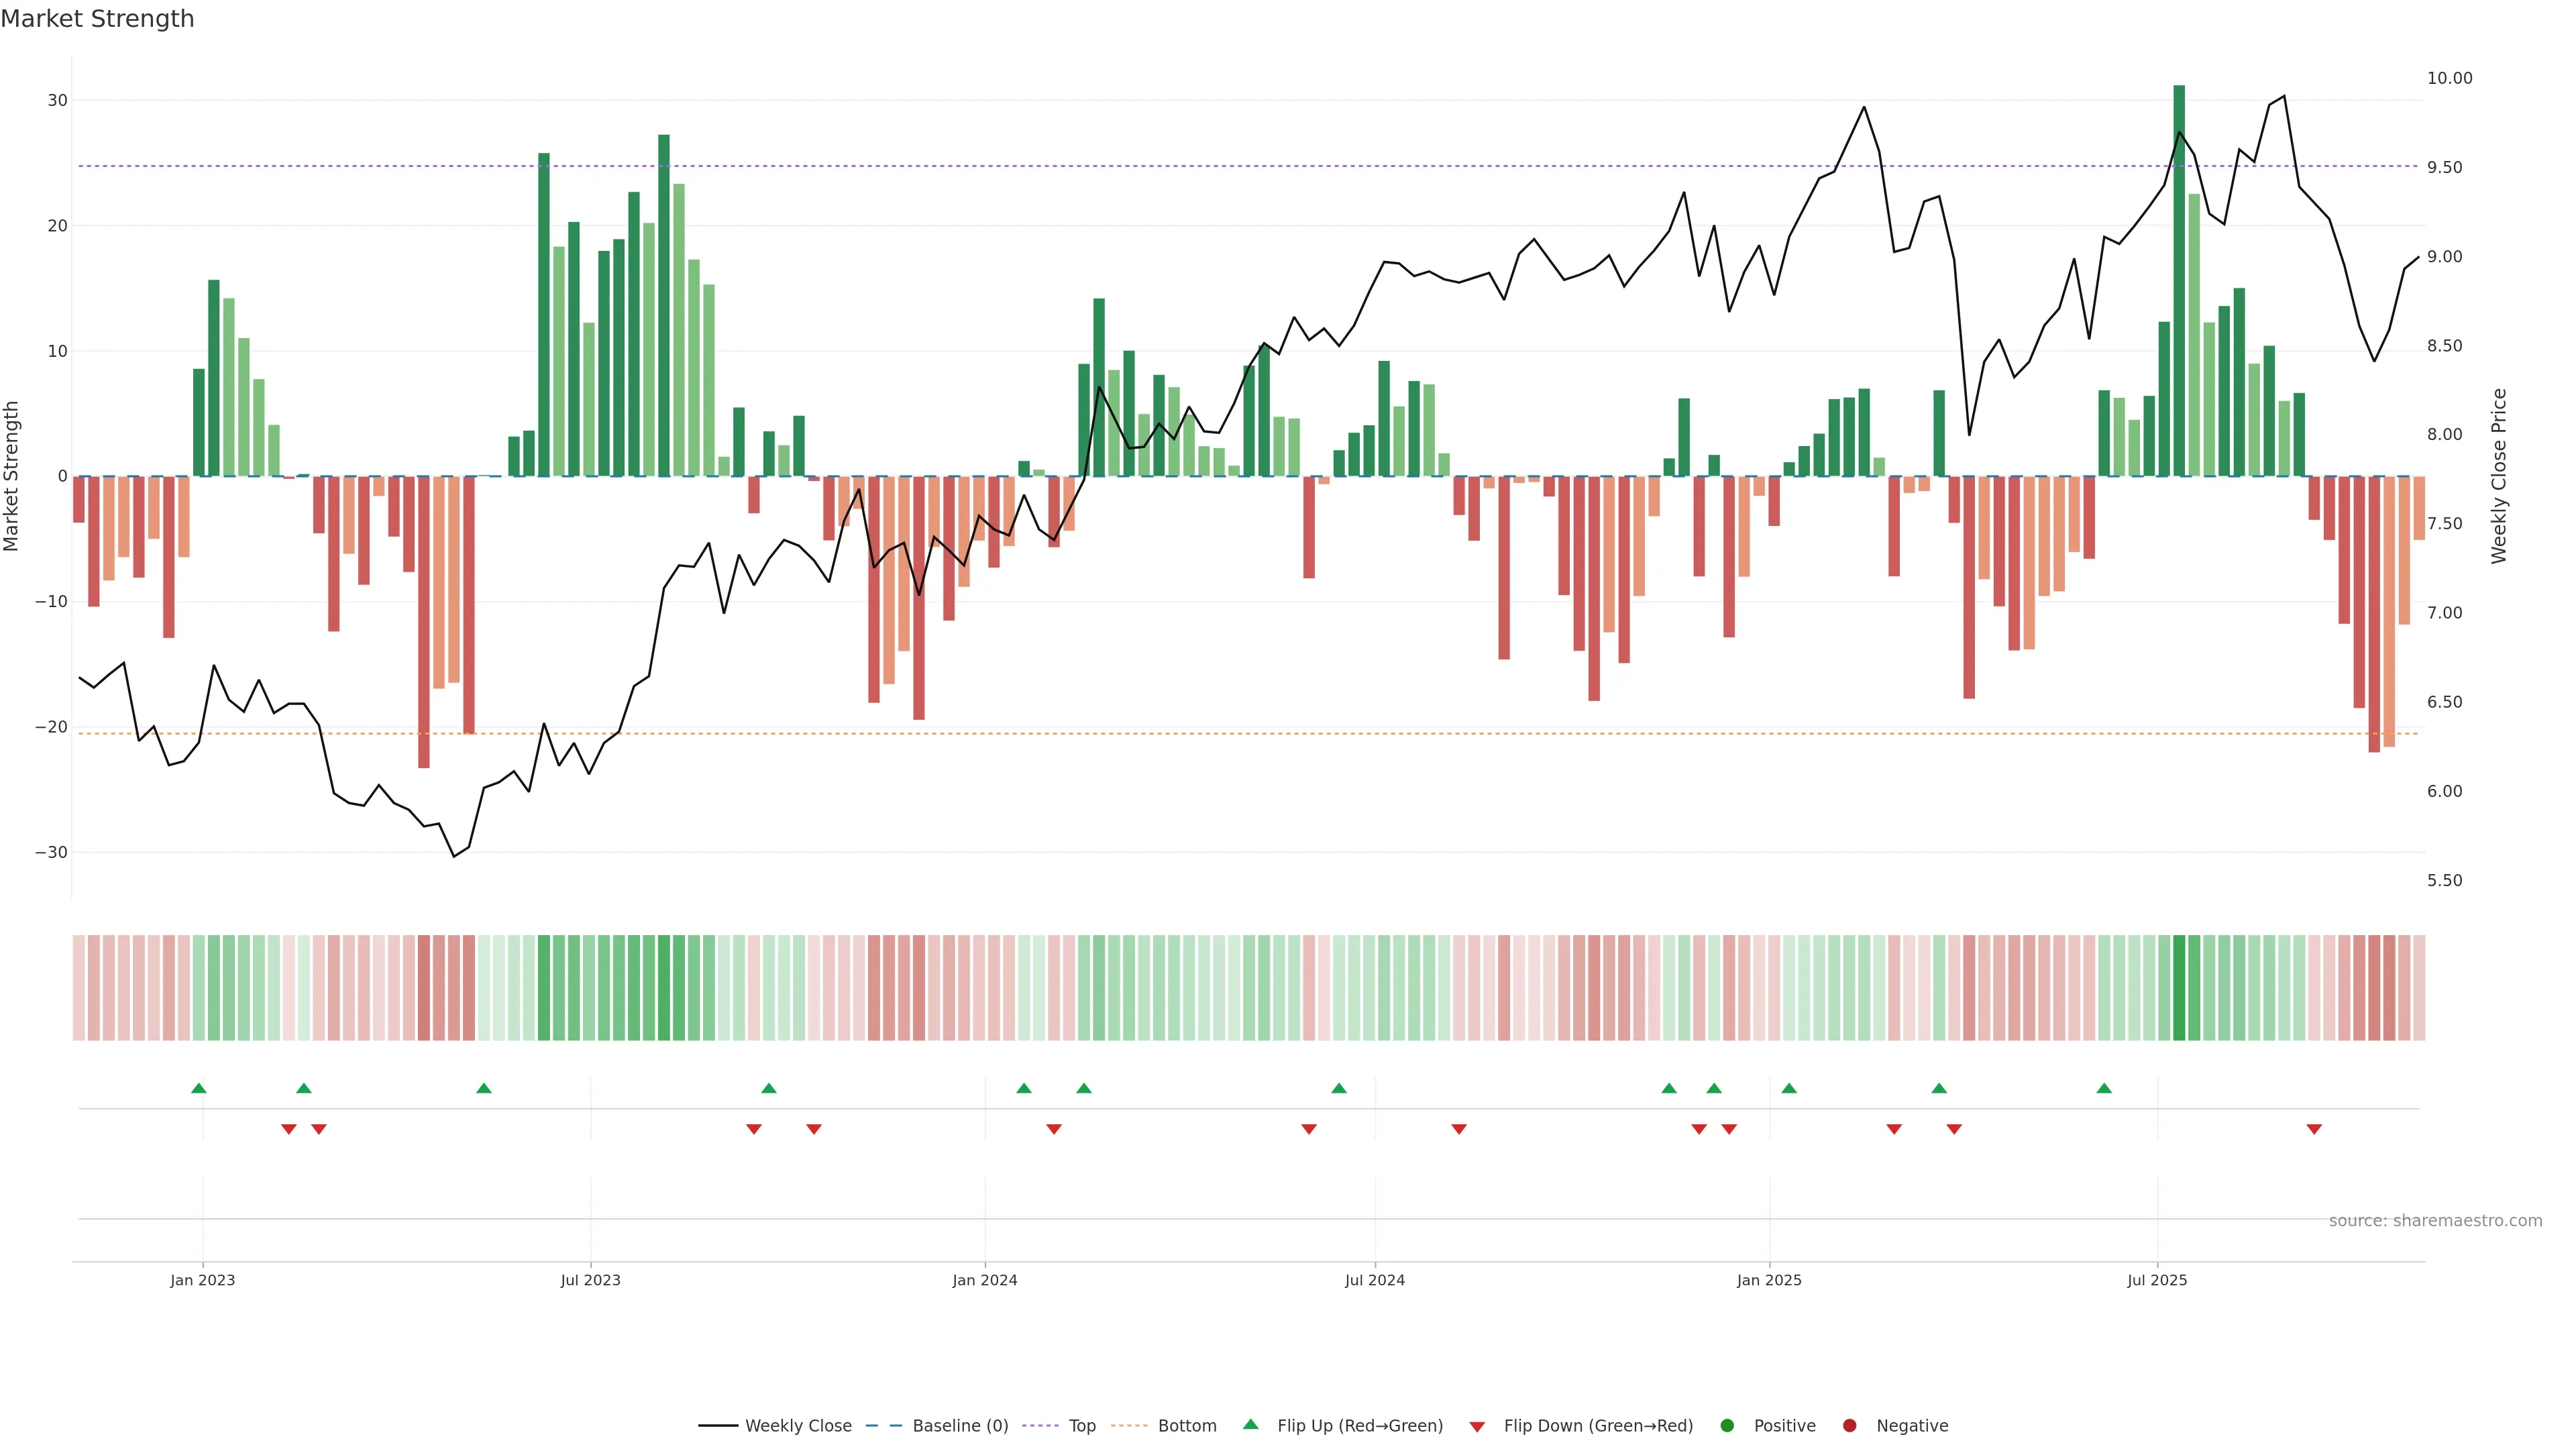Screen dimensions: 2576x1449
Task: Click the source: sharemaestro.com text
Action: (x=2435, y=1221)
